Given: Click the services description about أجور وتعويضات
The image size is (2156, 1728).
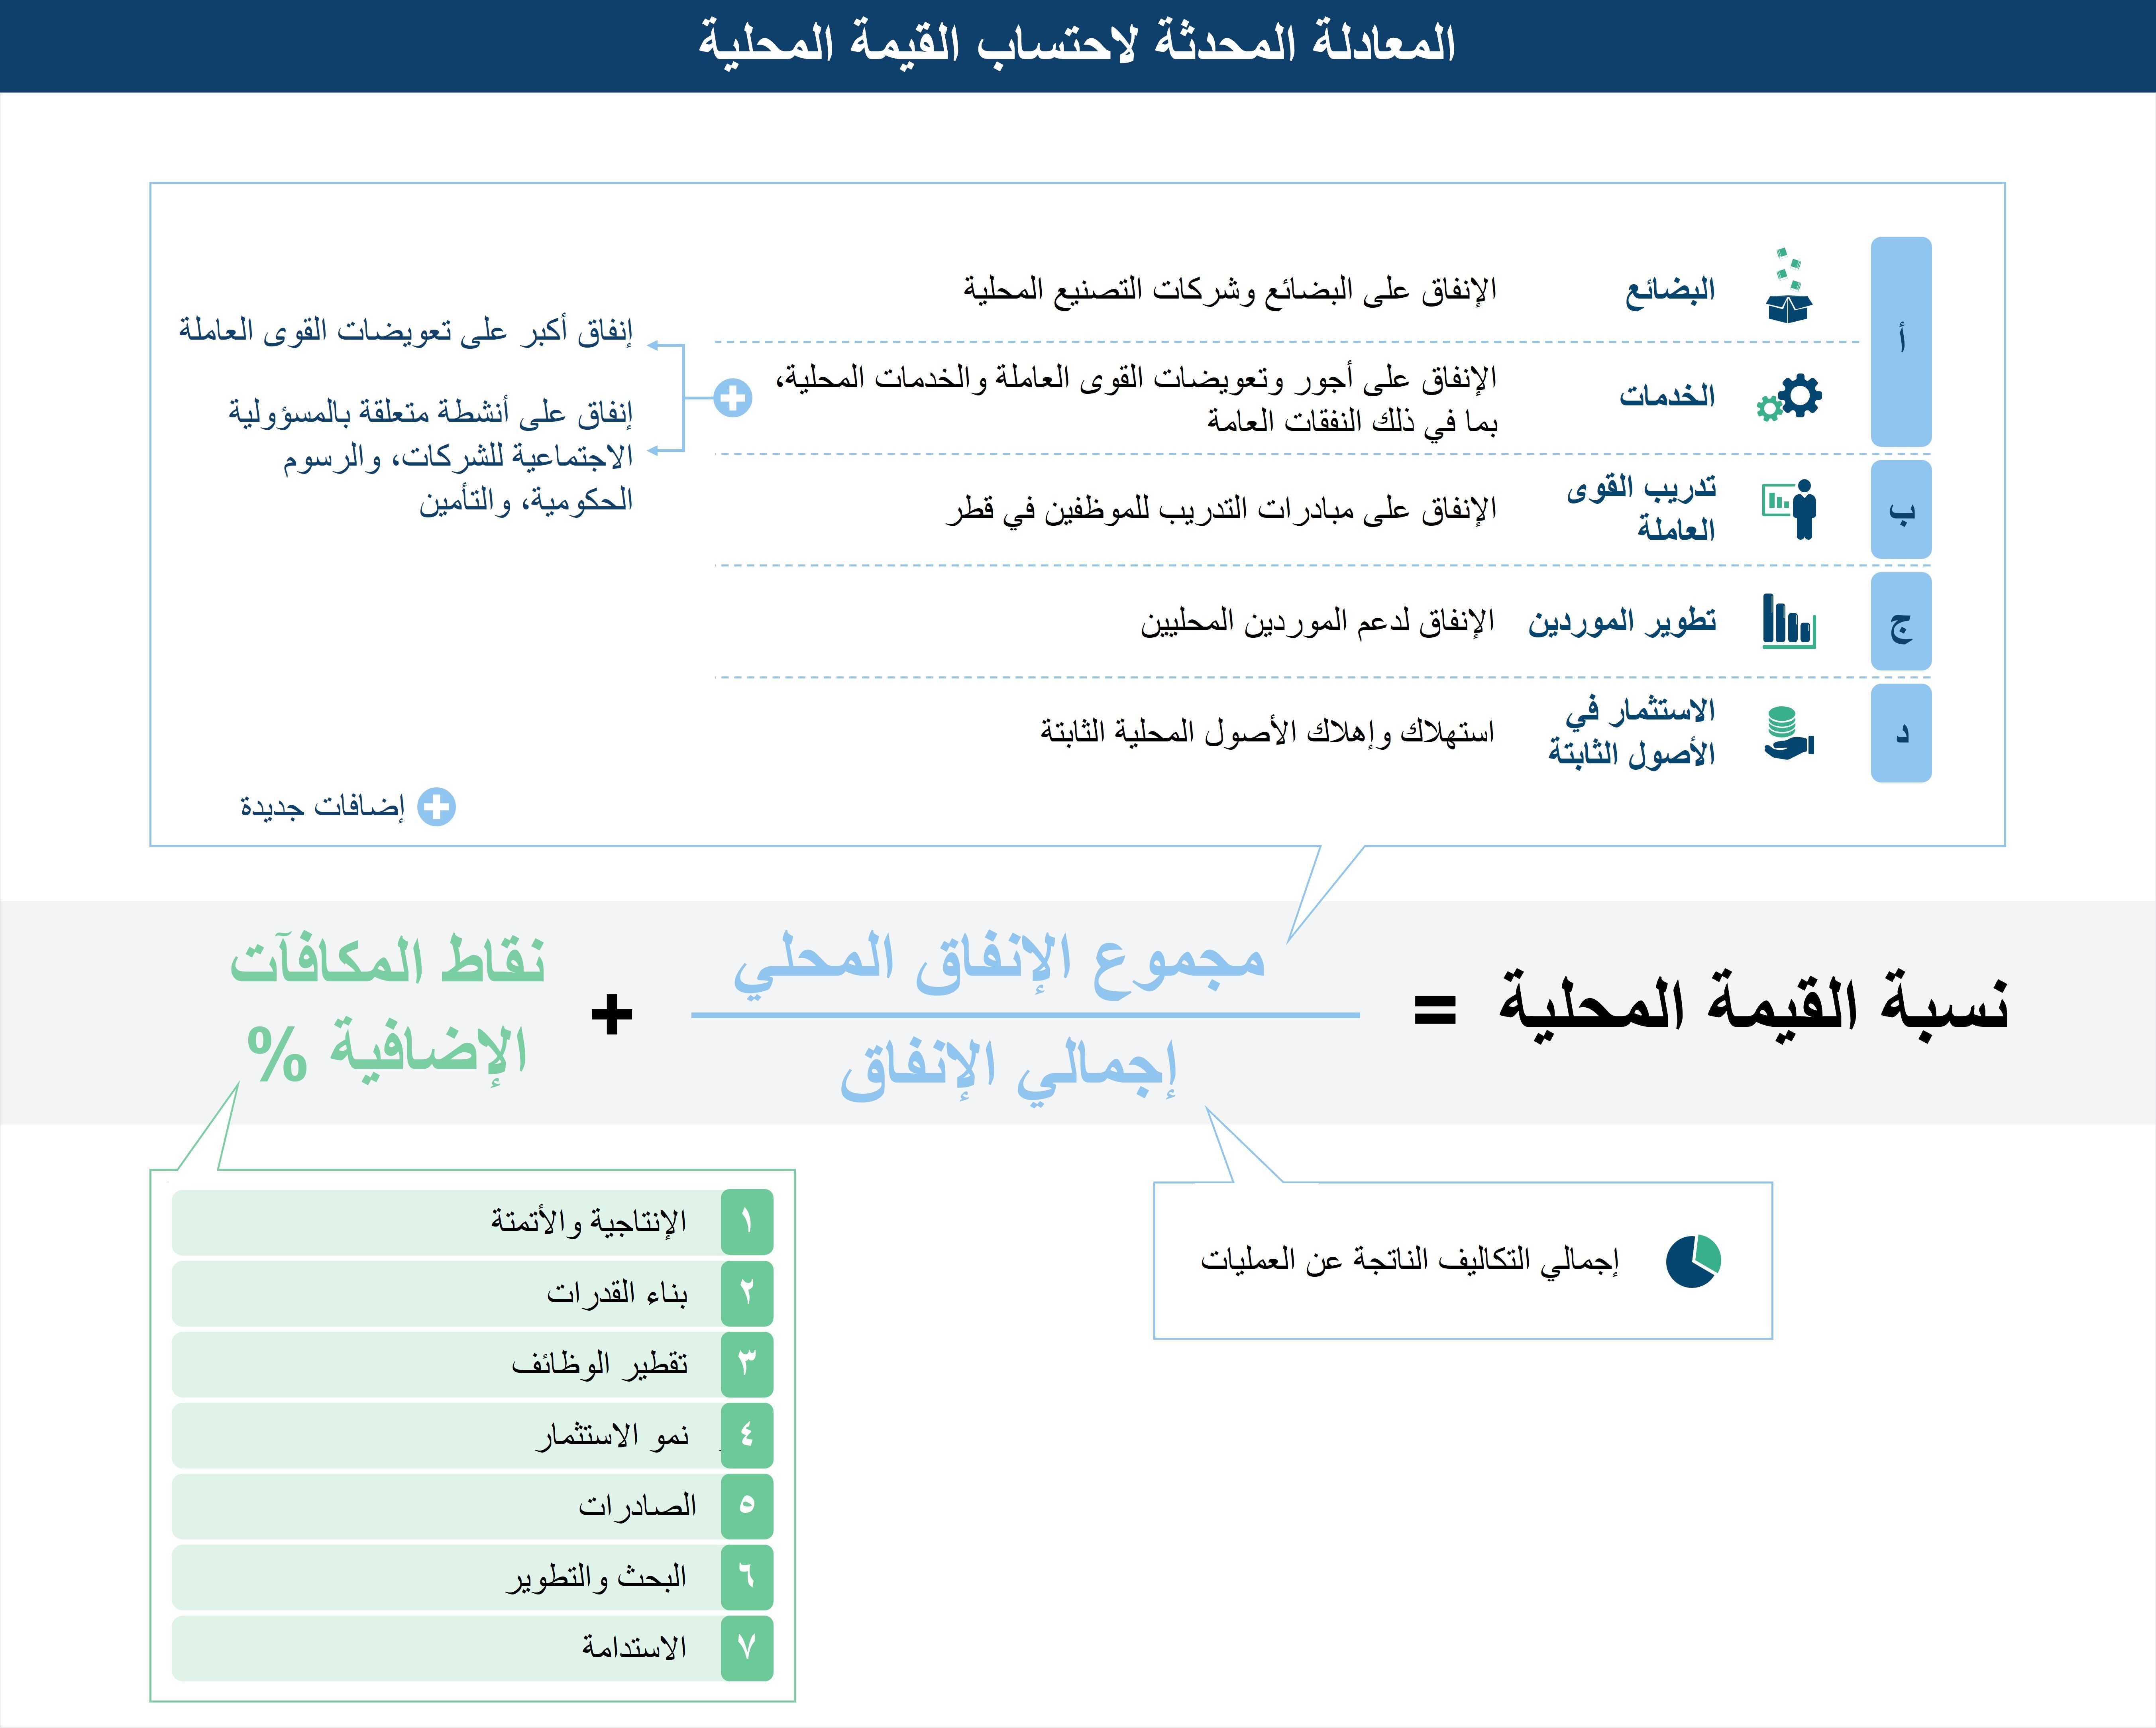Looking at the screenshot, I should point(1137,399).
